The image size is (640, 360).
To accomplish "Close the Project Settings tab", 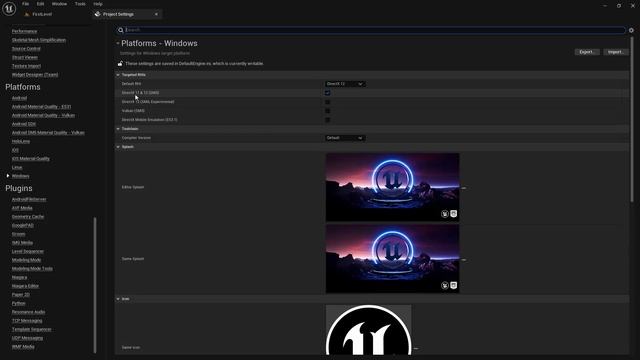I will [x=156, y=14].
